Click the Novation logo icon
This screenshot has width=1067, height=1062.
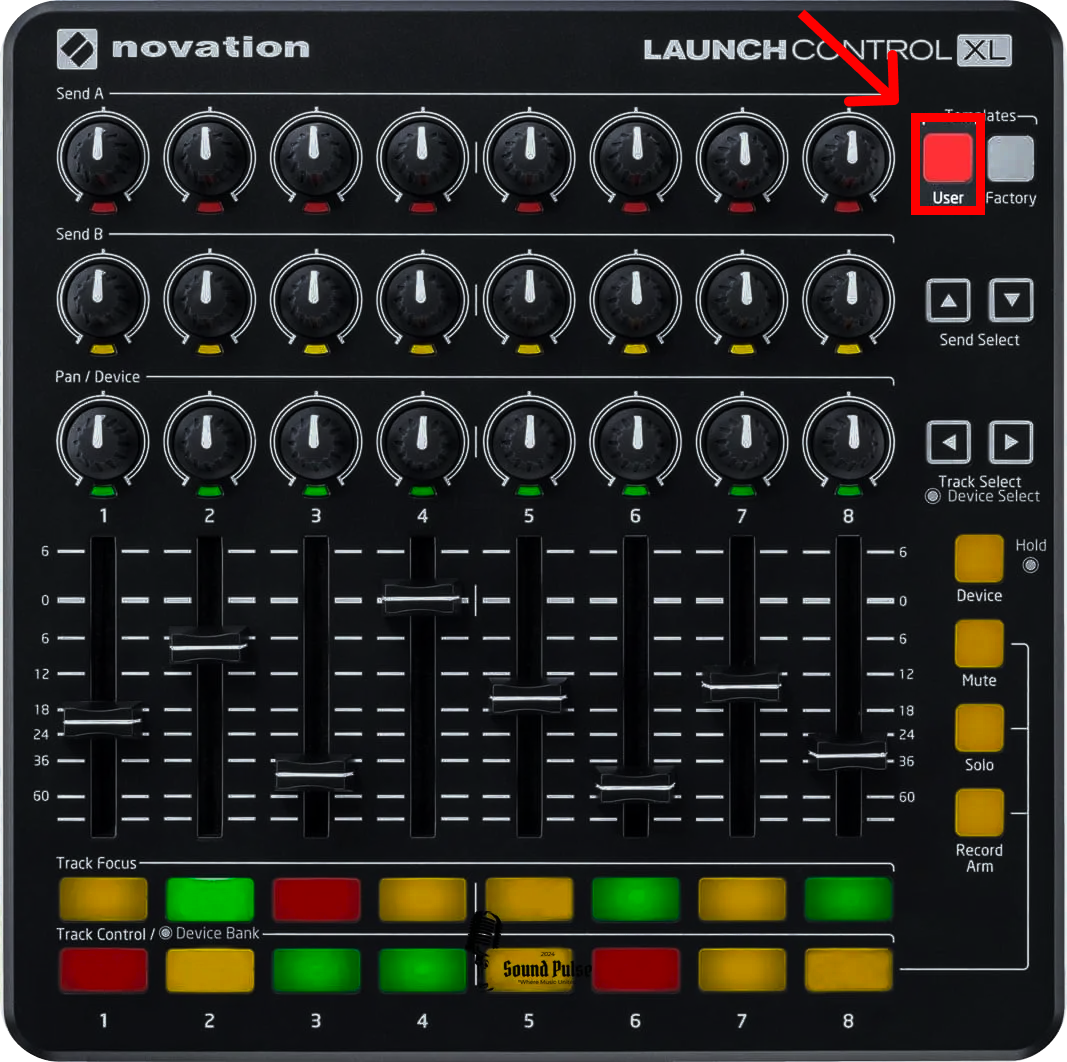pyautogui.click(x=77, y=49)
